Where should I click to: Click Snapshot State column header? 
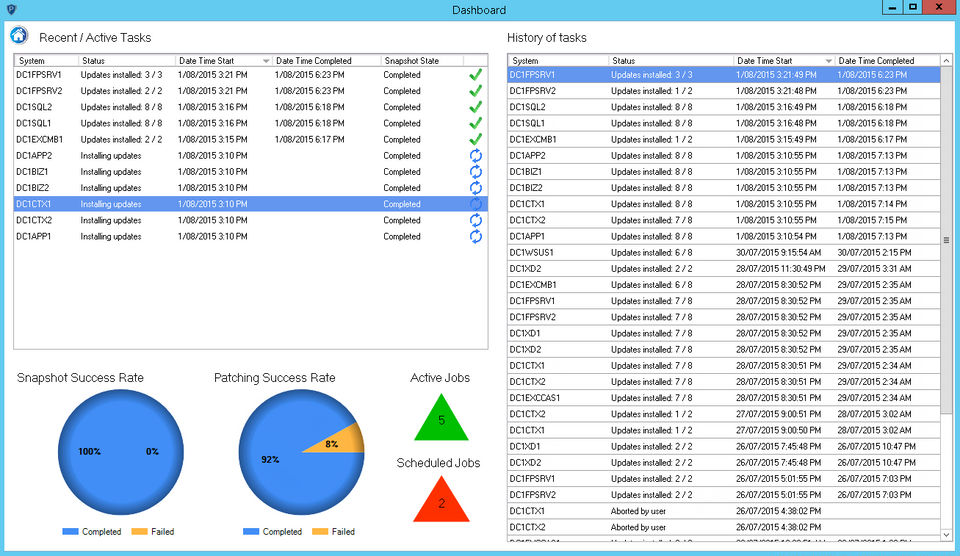click(x=422, y=61)
